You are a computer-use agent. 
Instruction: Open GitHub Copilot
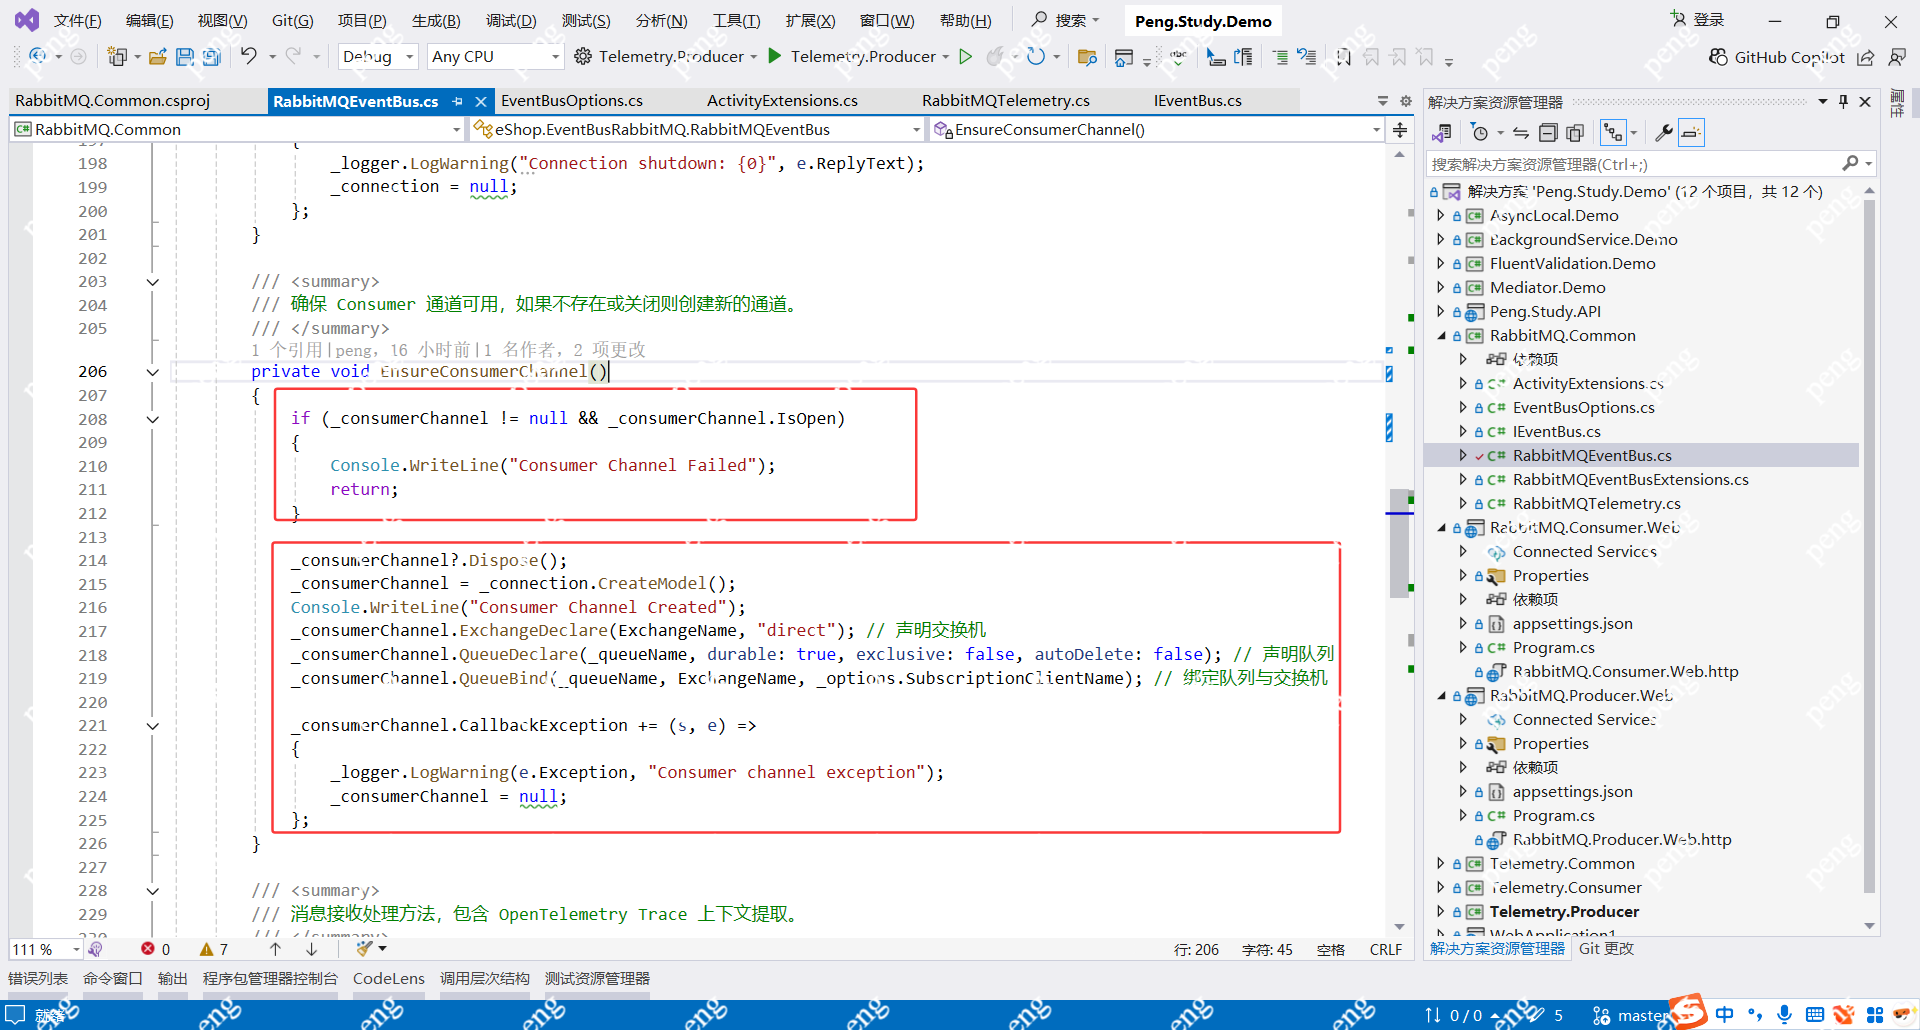pos(1776,57)
